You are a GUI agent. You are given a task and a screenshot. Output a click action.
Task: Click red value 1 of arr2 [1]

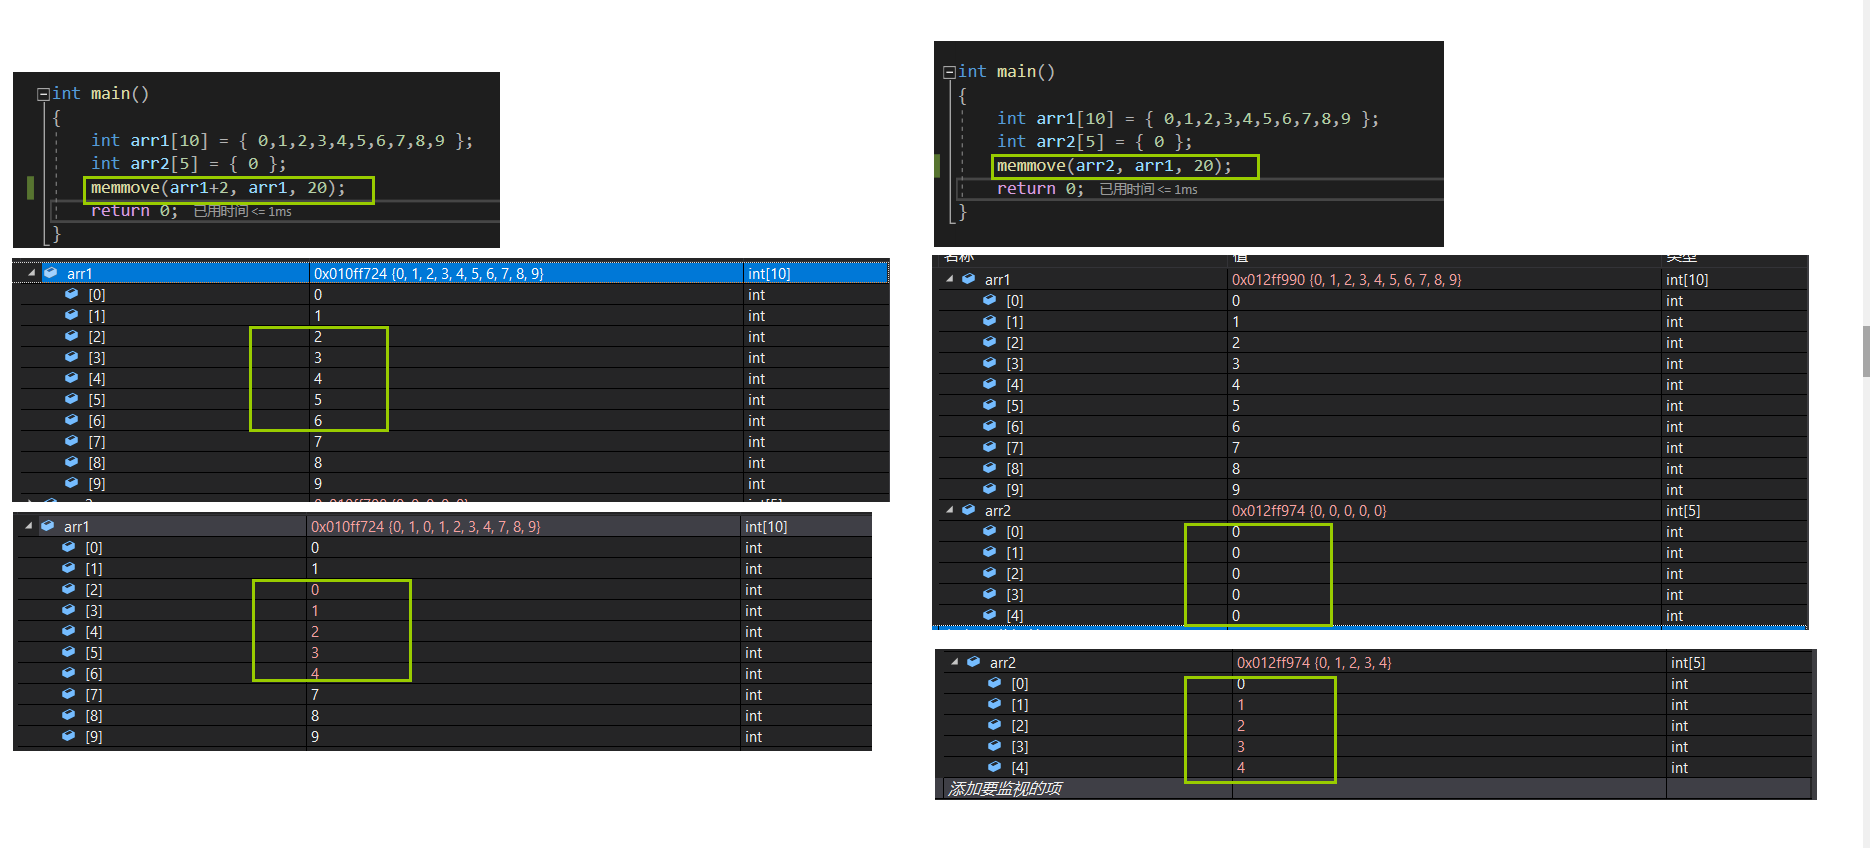1241,705
